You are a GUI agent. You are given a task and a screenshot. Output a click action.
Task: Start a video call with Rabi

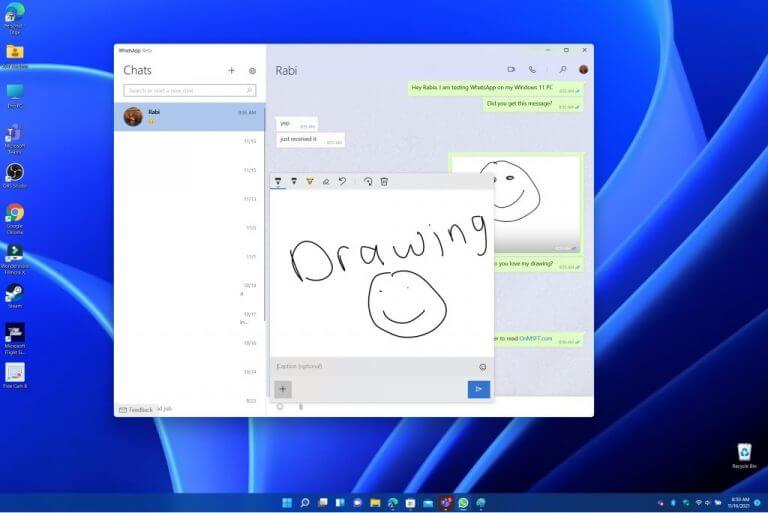(511, 70)
